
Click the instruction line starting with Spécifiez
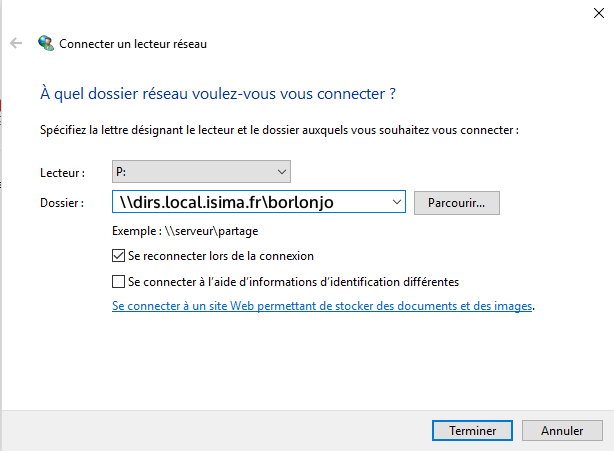(280, 130)
